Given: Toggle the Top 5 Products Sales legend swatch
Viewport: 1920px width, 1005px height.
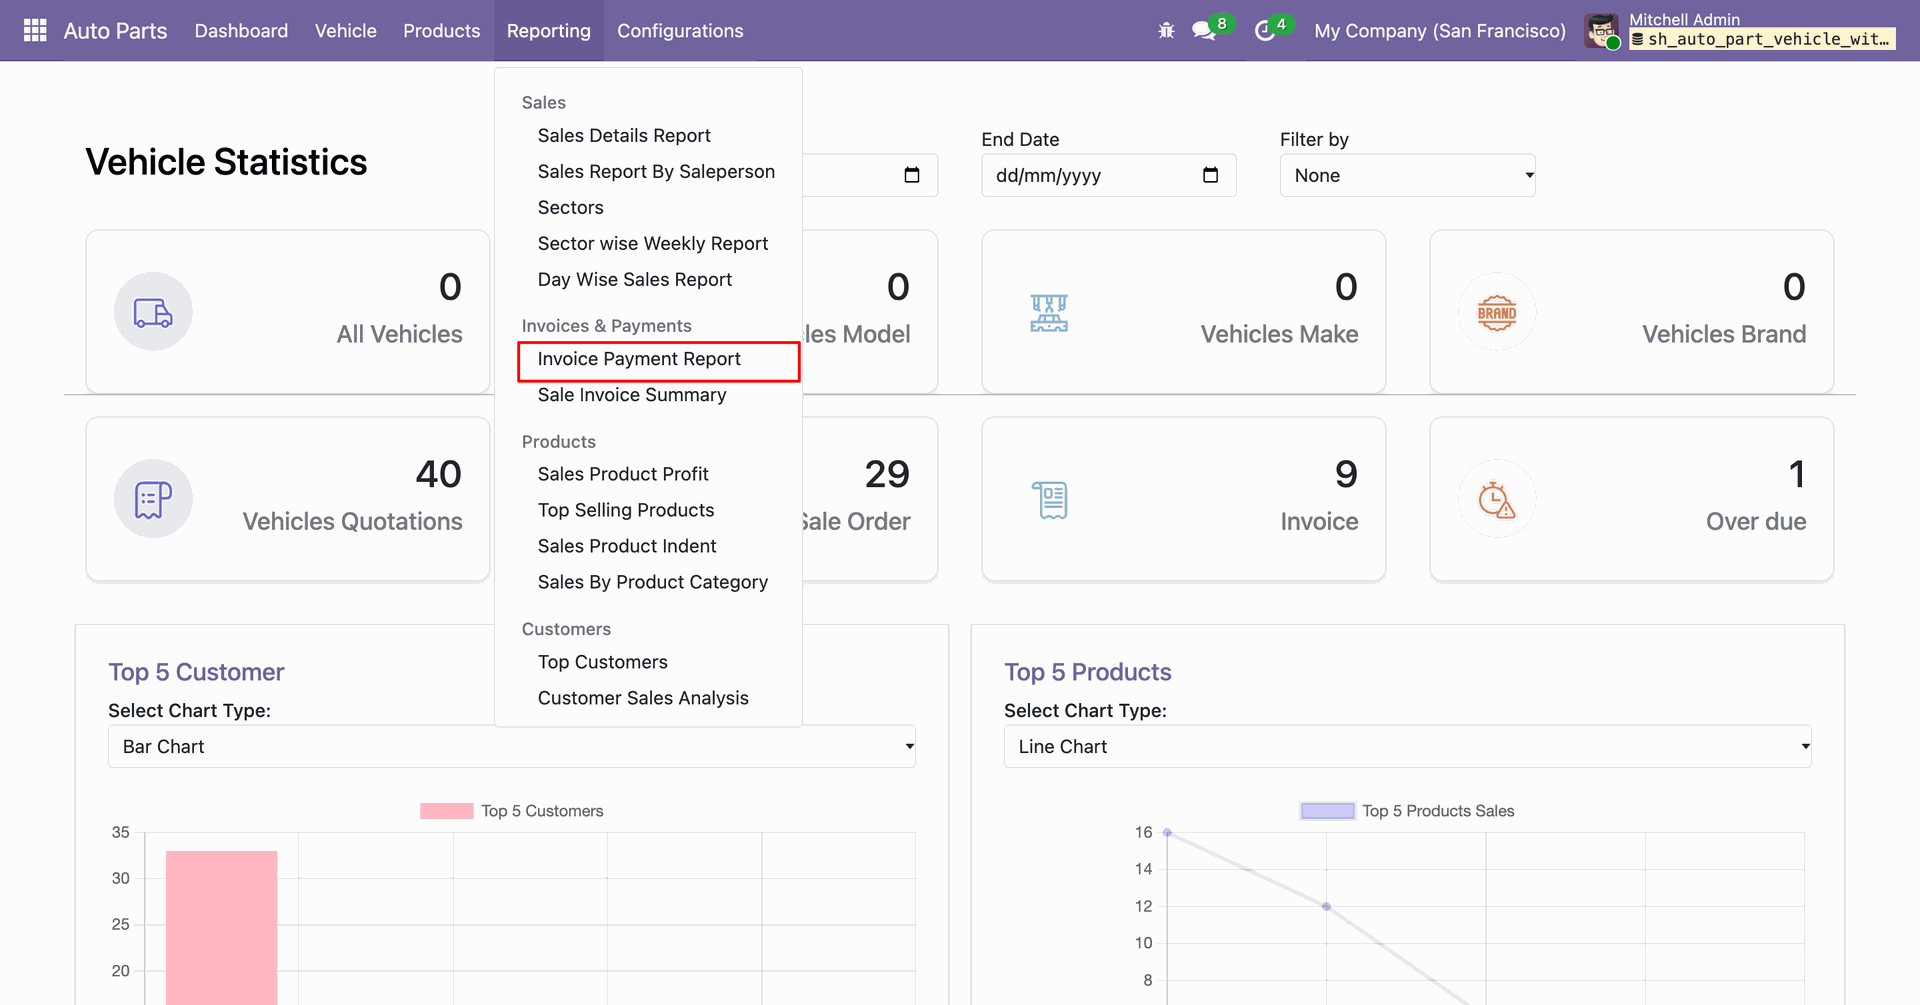Looking at the screenshot, I should (x=1327, y=811).
